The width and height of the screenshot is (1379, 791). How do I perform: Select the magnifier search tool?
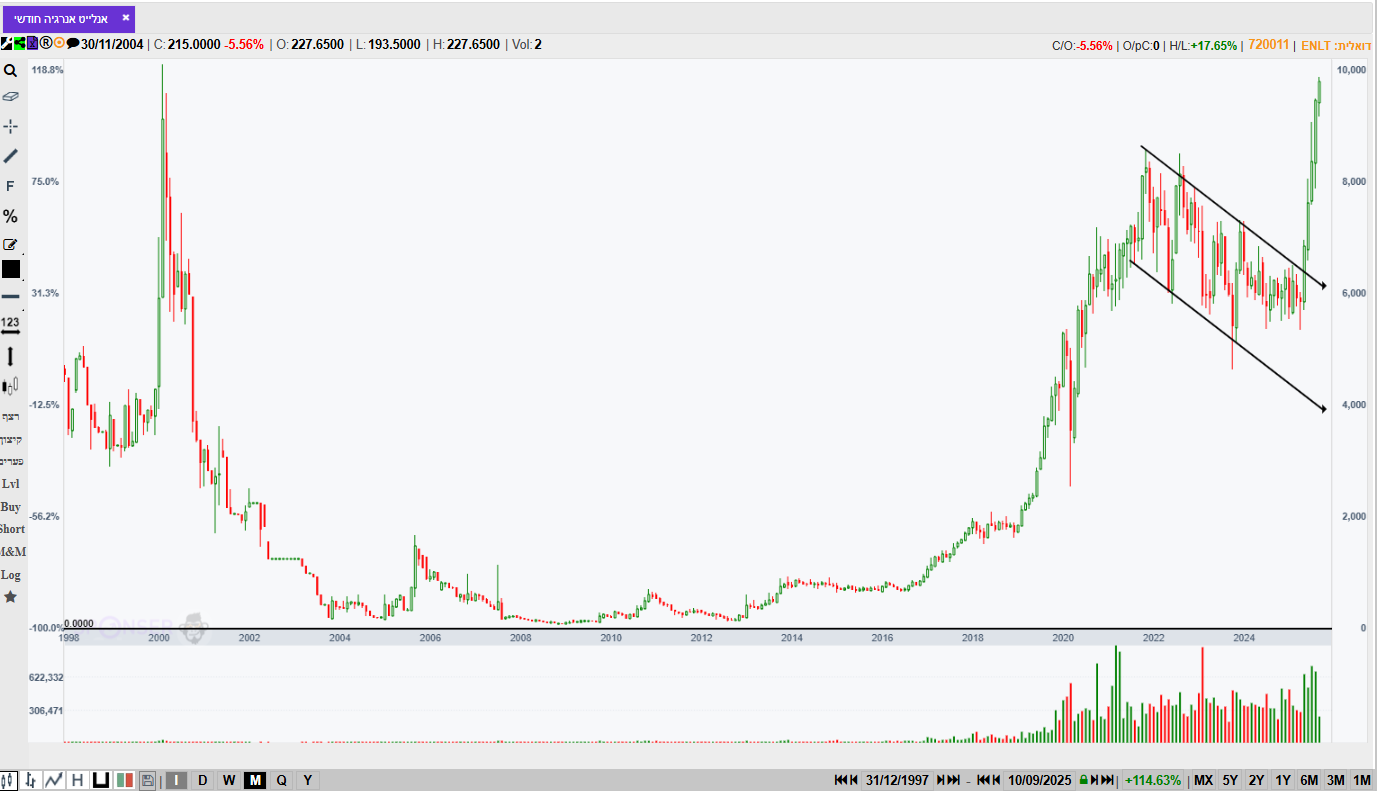pyautogui.click(x=10, y=71)
